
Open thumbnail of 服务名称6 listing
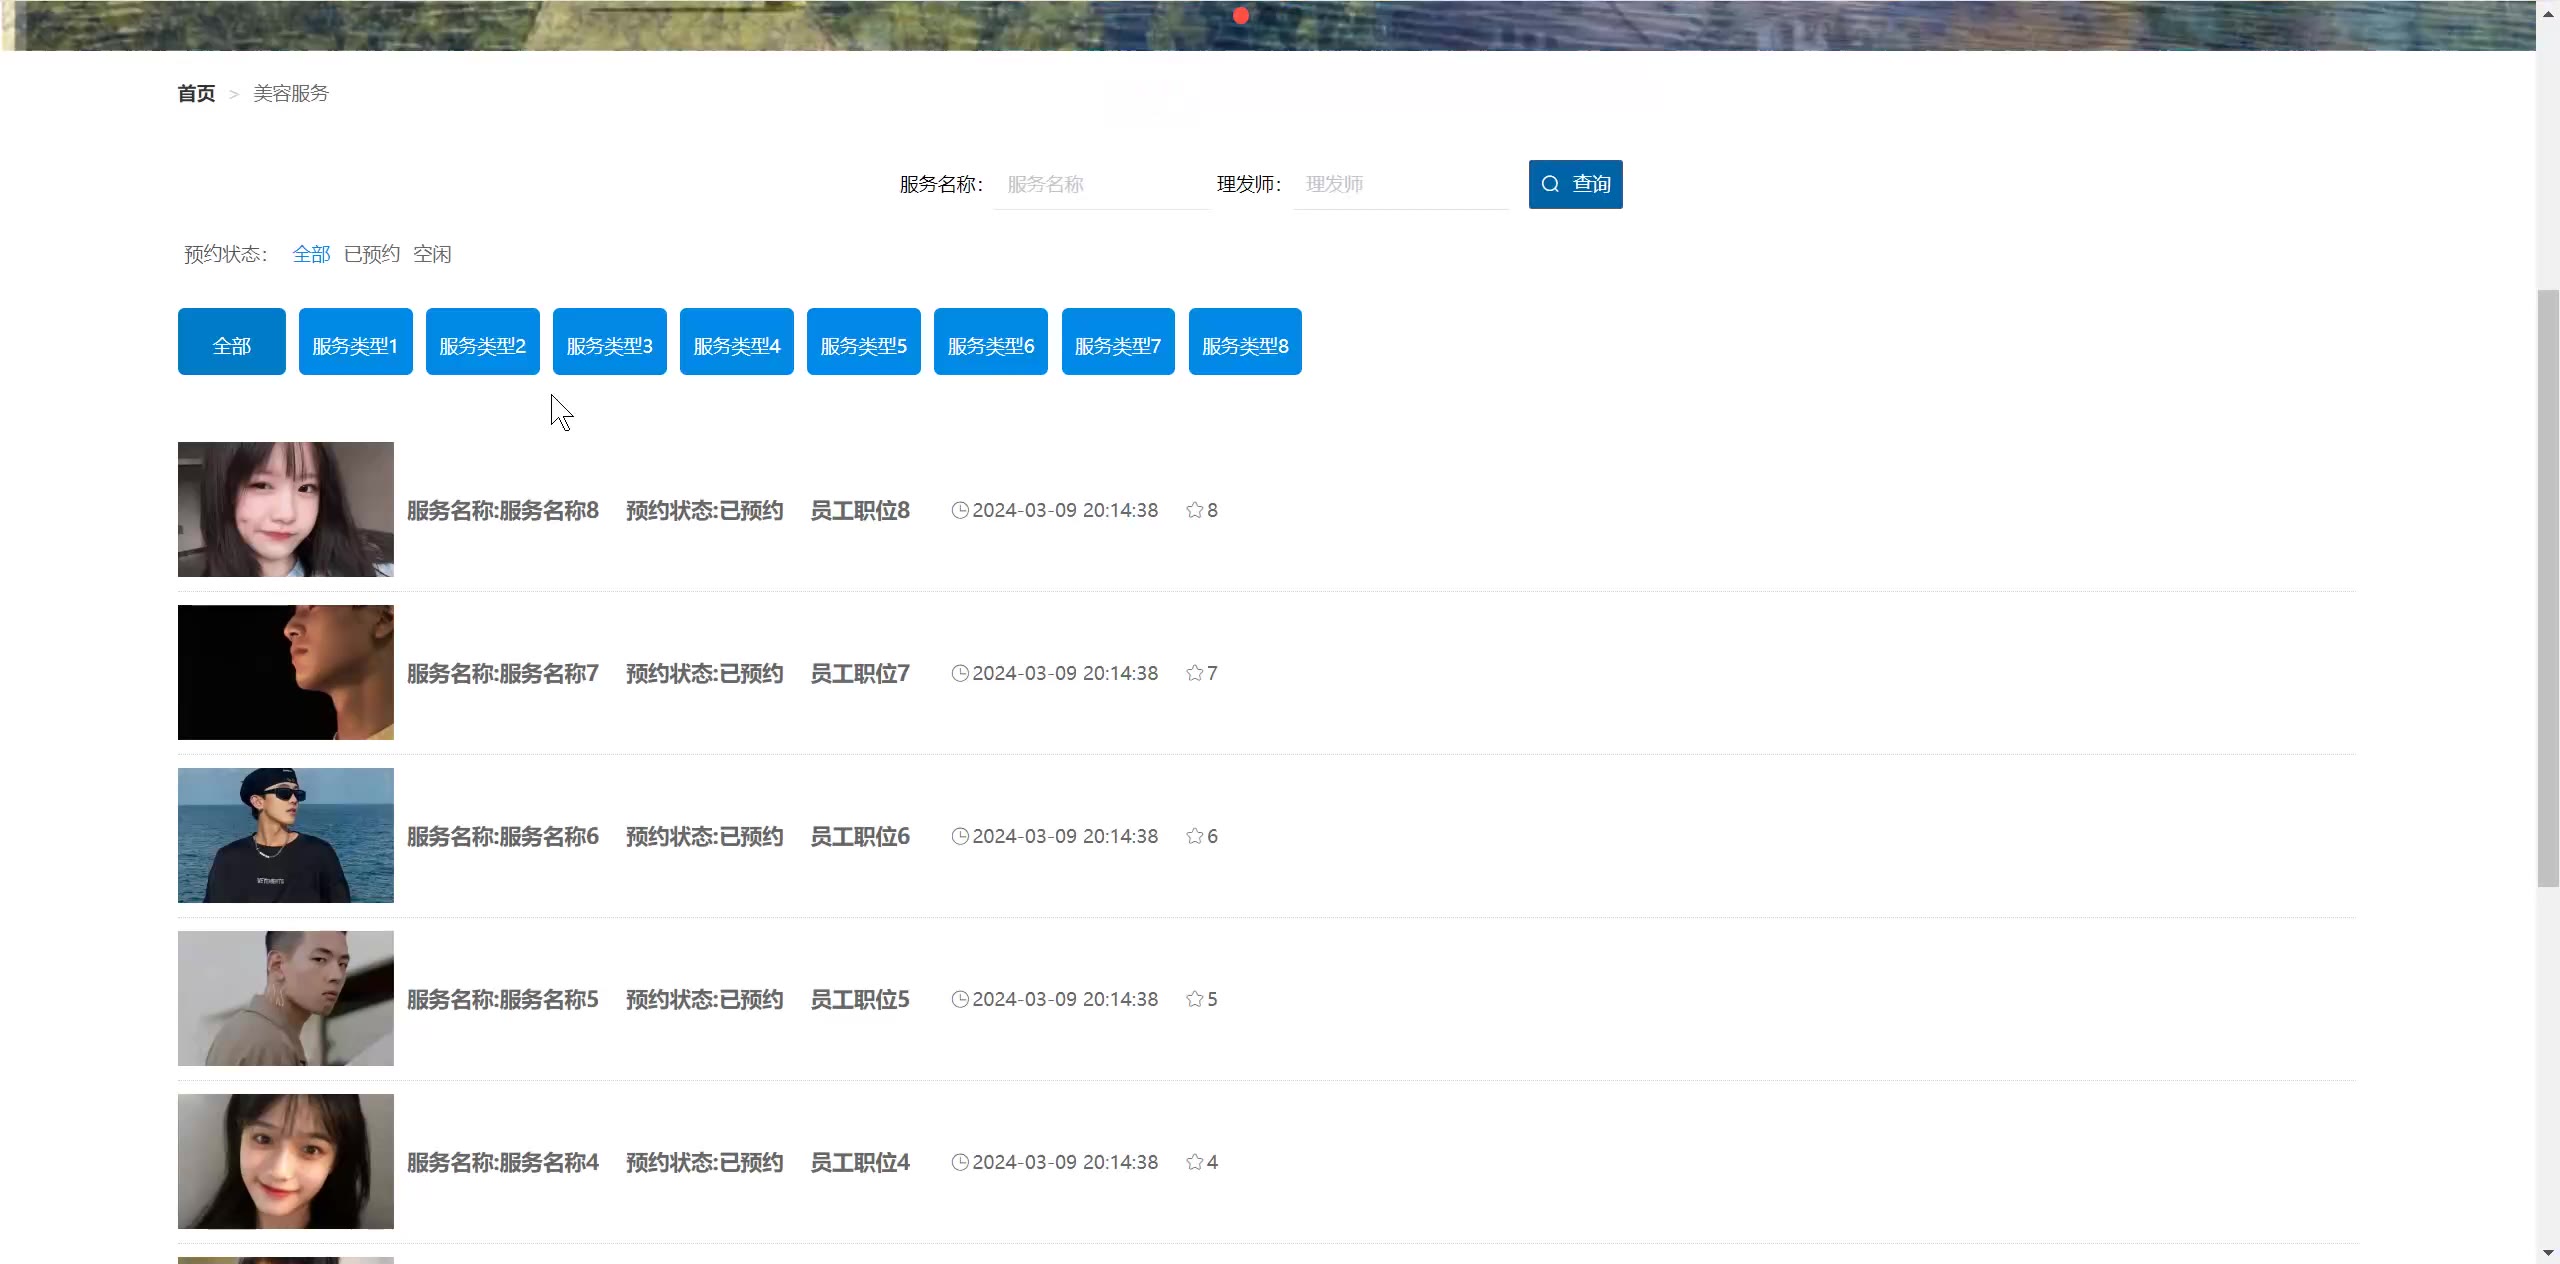coord(286,835)
